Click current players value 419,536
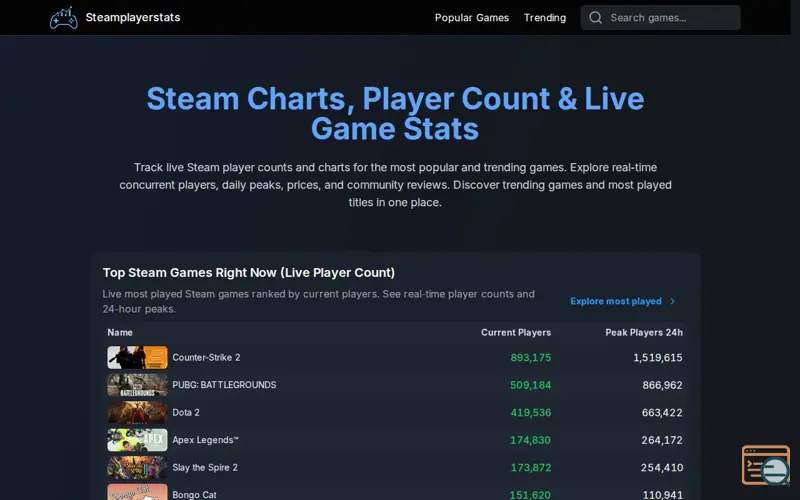Viewport: 800px width, 500px height. pyautogui.click(x=531, y=413)
